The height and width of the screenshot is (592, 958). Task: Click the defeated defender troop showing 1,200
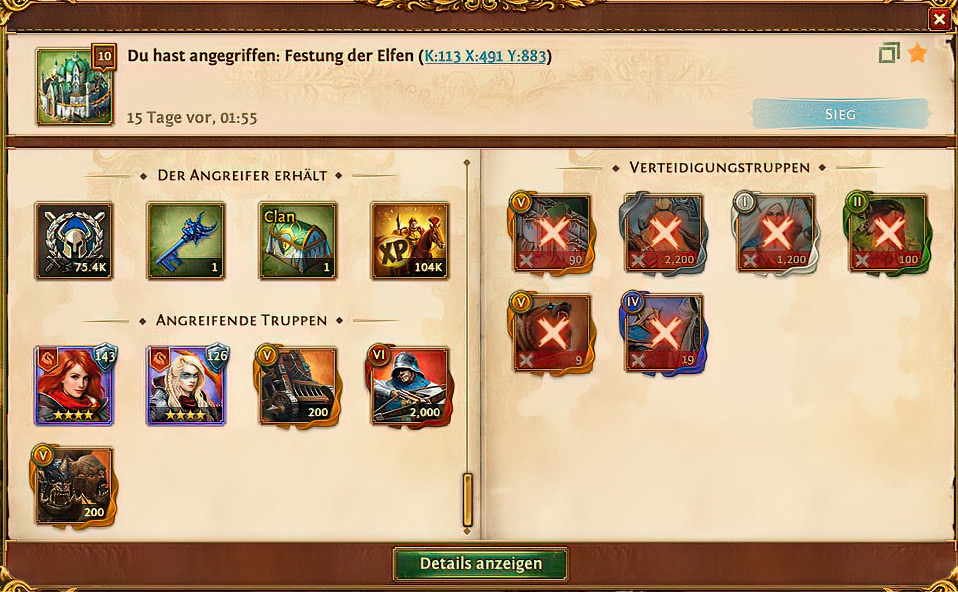[x=776, y=233]
